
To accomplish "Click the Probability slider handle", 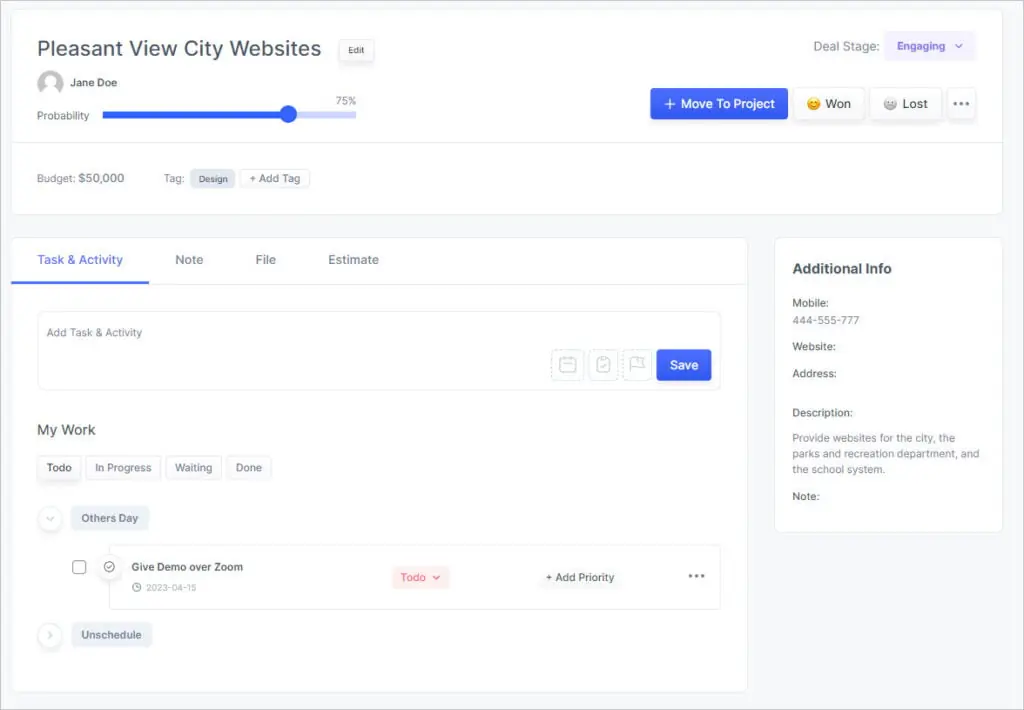I will pos(288,115).
